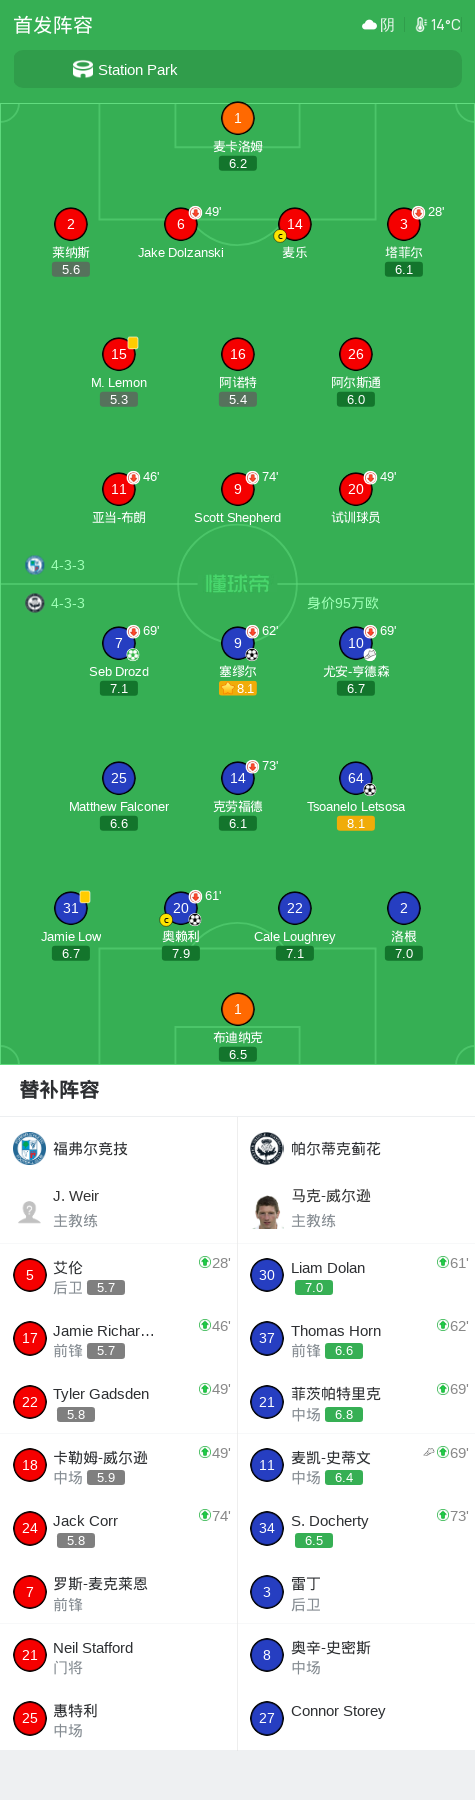This screenshot has width=475, height=1800.
Task: Select the home team 4-3-3 formation label
Action: (56, 565)
